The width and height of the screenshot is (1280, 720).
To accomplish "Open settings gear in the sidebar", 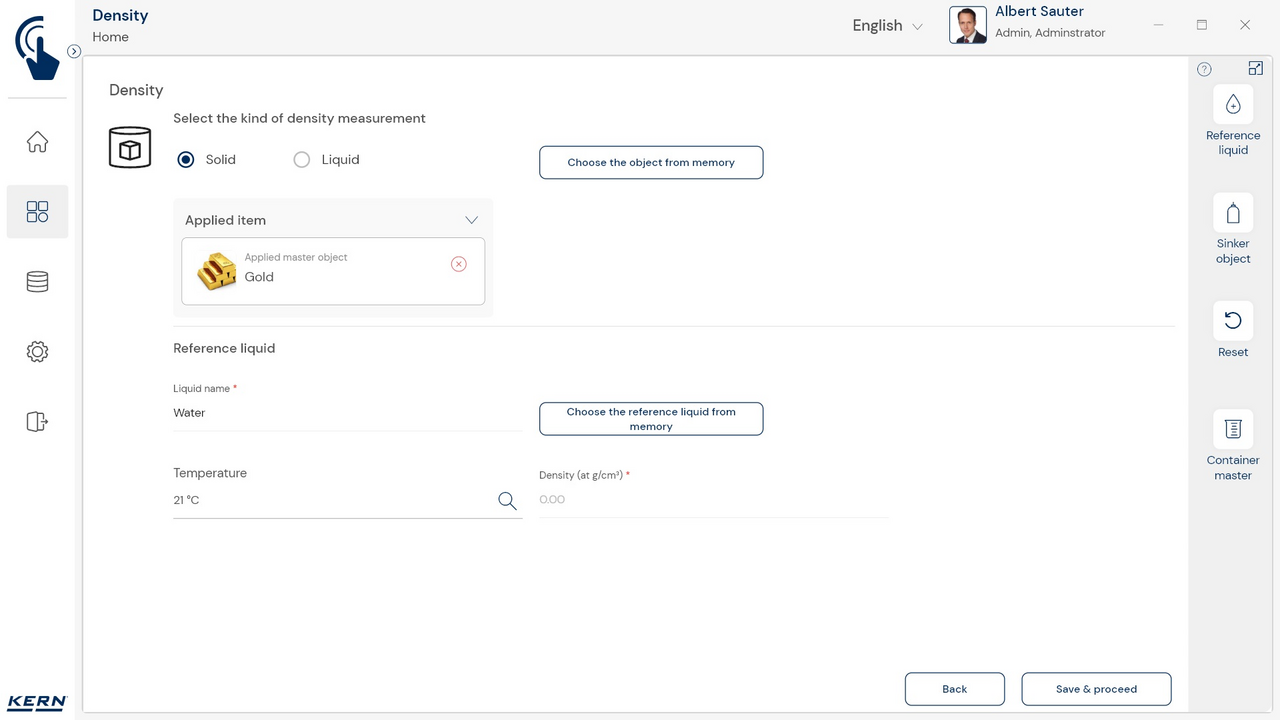I will 37,352.
